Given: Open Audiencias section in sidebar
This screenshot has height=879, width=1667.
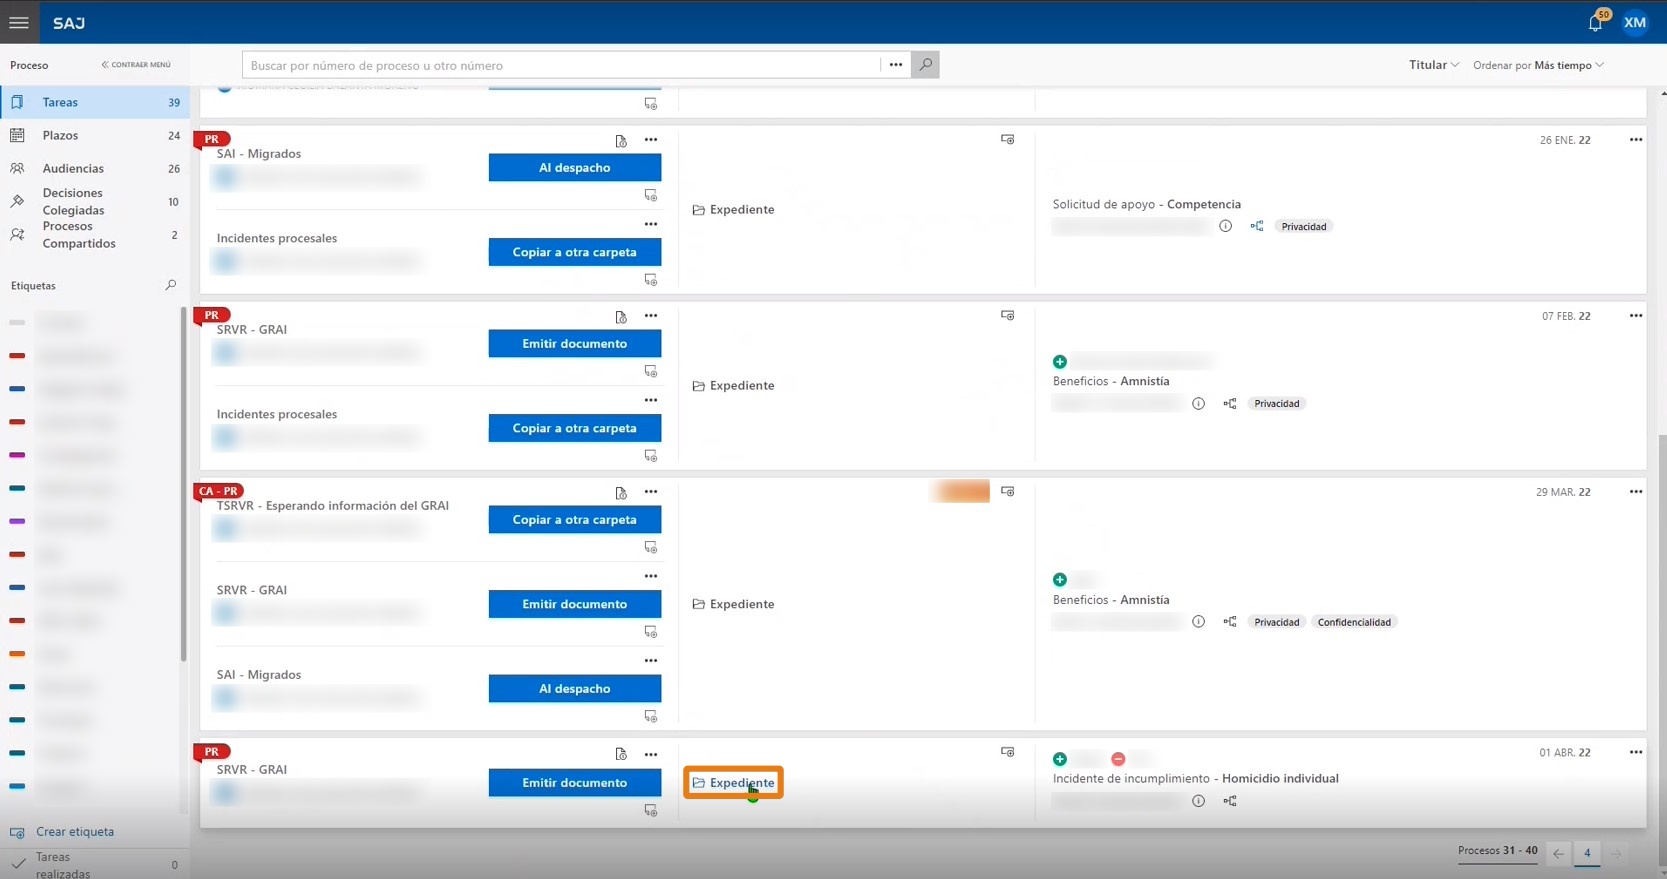Looking at the screenshot, I should pos(73,168).
